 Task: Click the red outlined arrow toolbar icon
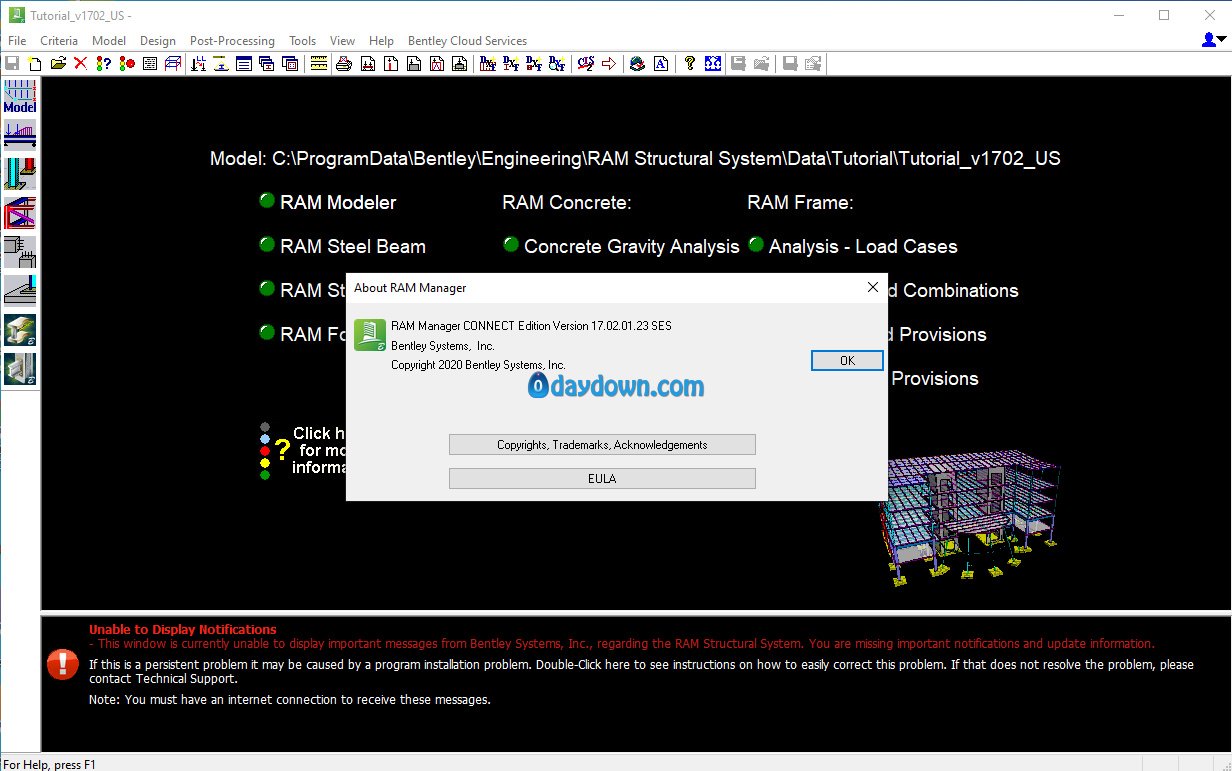[611, 64]
